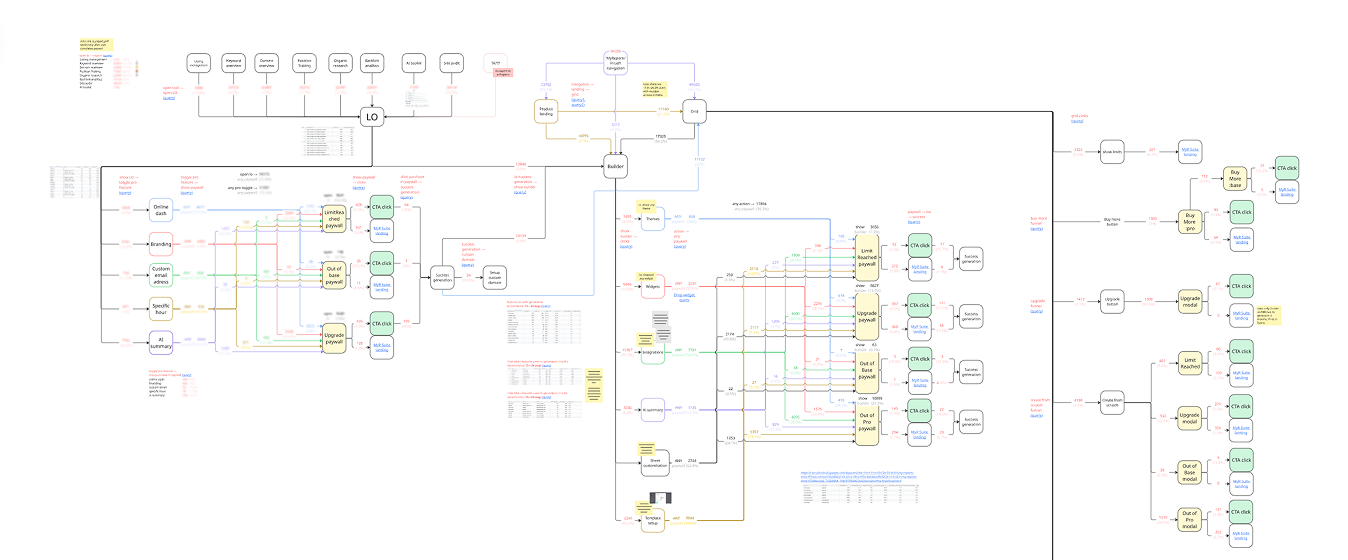The width and height of the screenshot is (1348, 560).
Task: Select the Upgrade button node
Action: (1114, 299)
